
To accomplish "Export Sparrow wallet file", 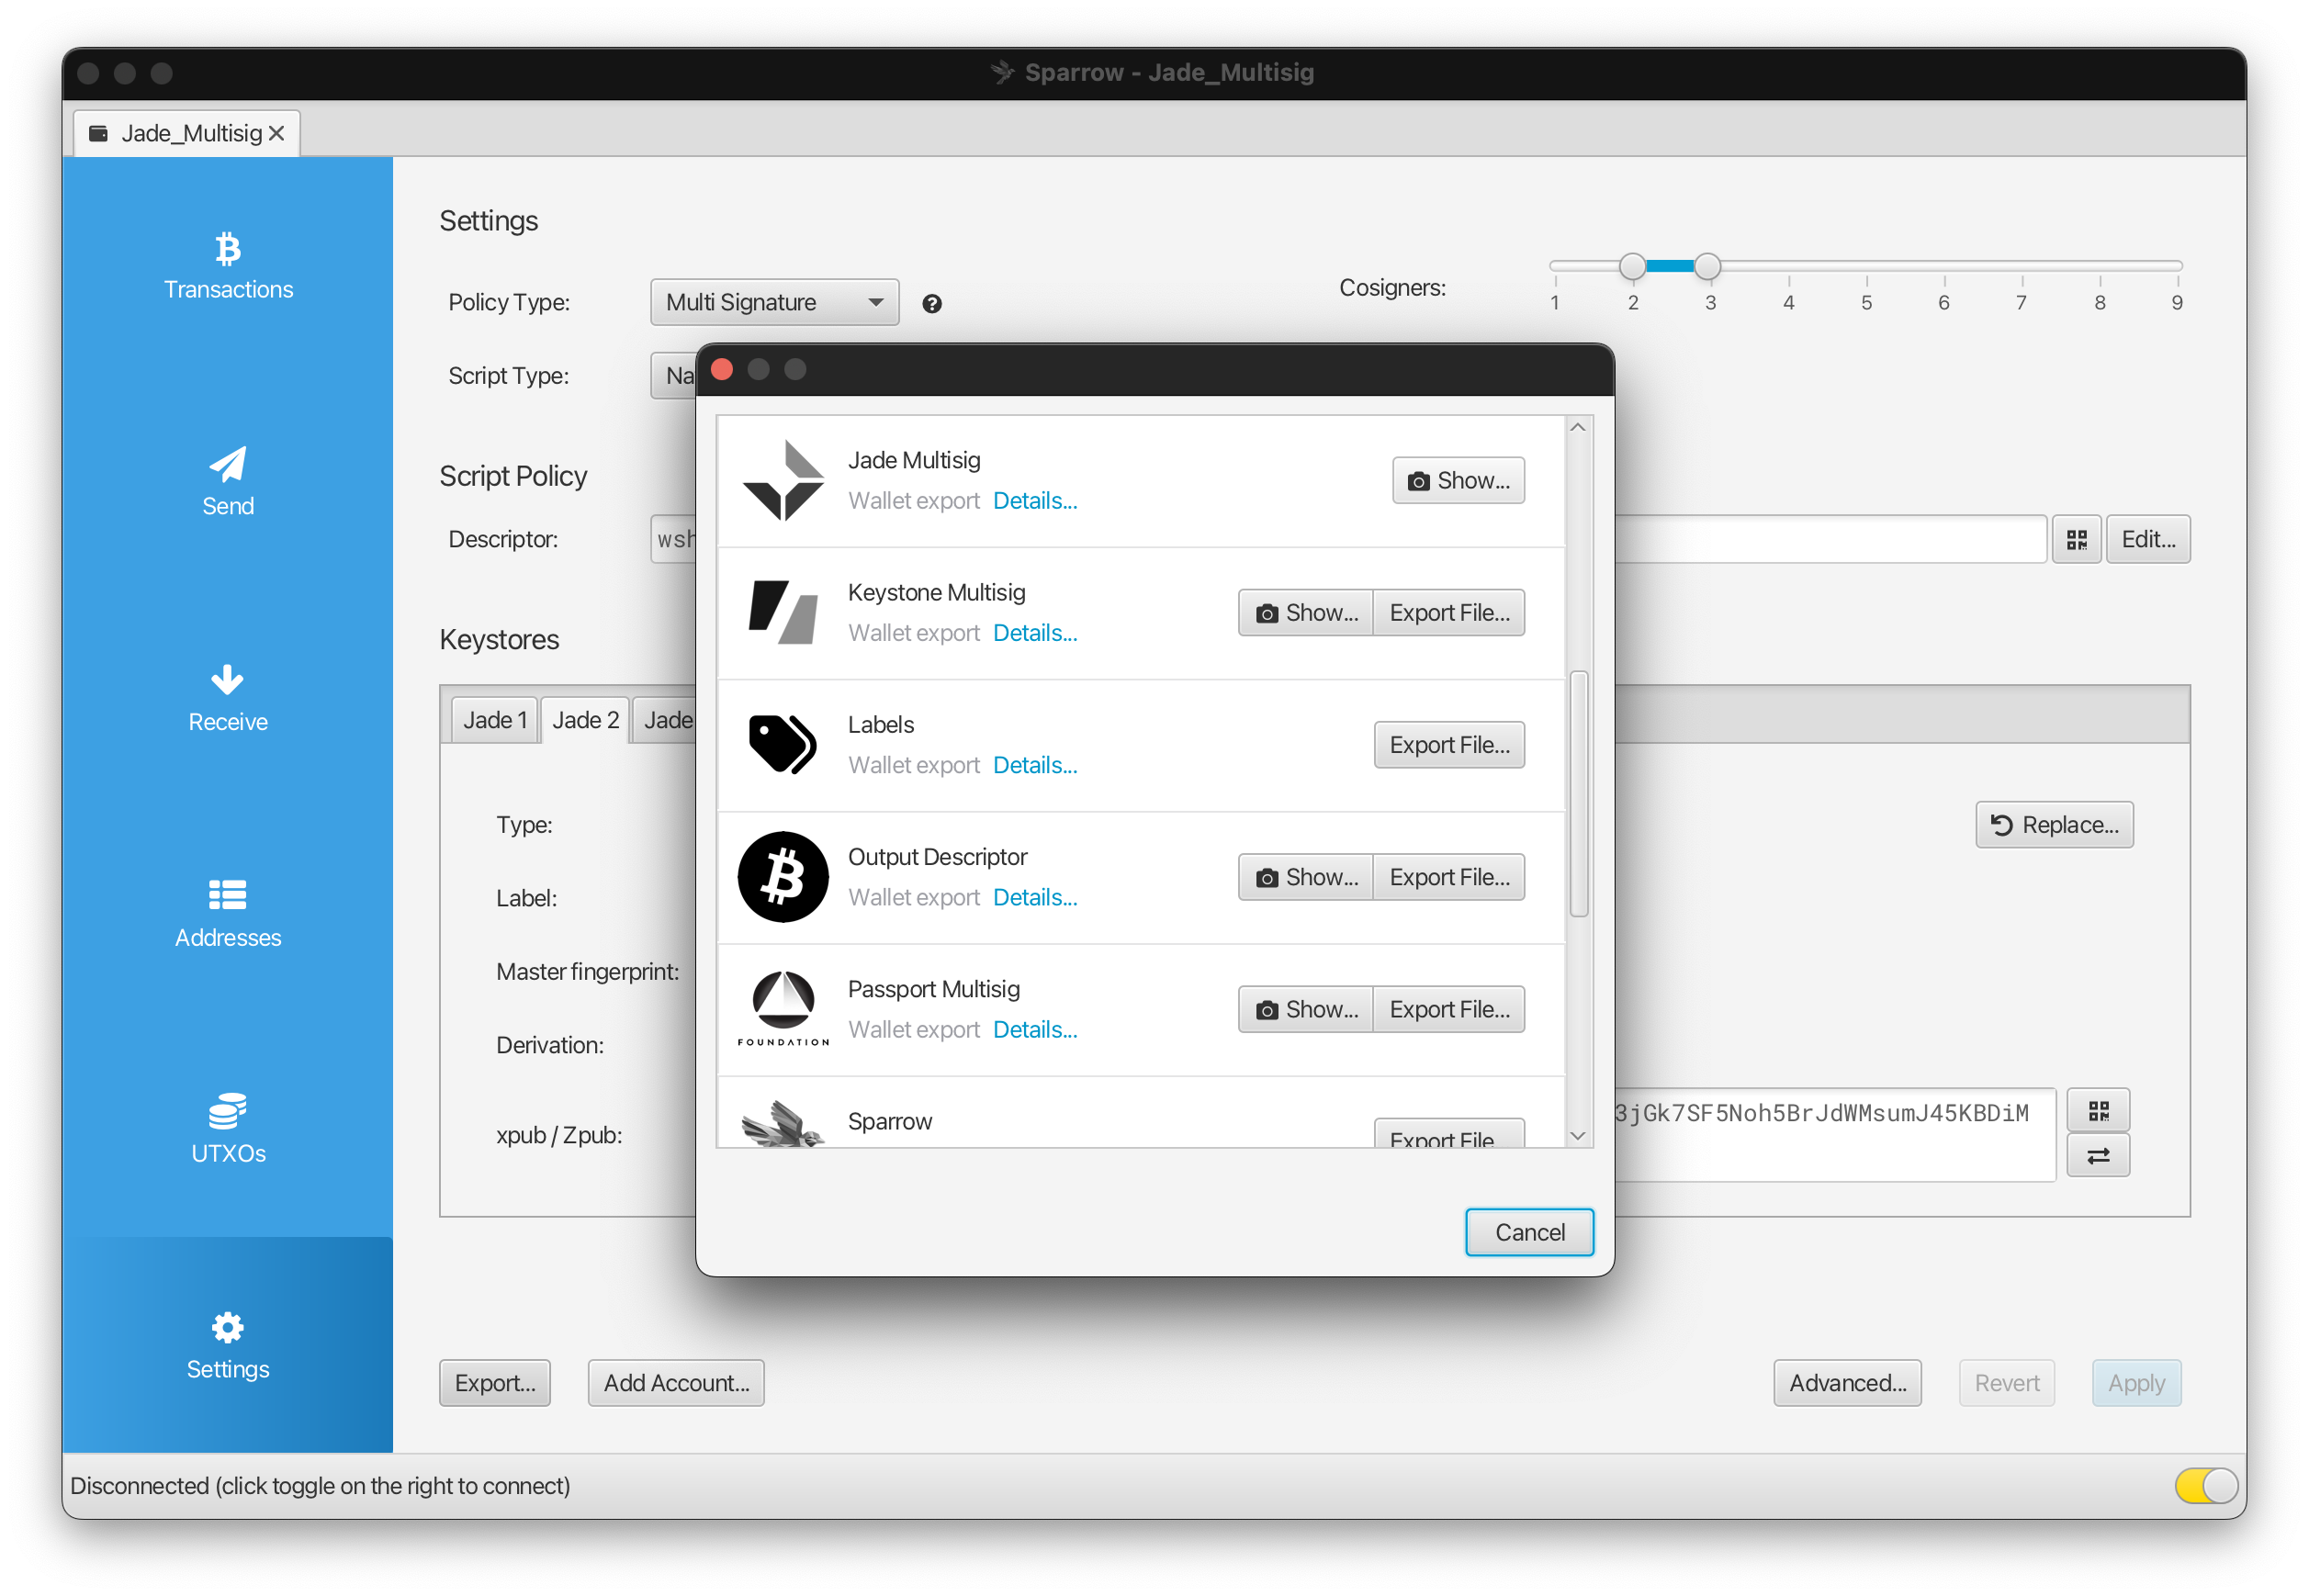I will click(x=1449, y=1134).
